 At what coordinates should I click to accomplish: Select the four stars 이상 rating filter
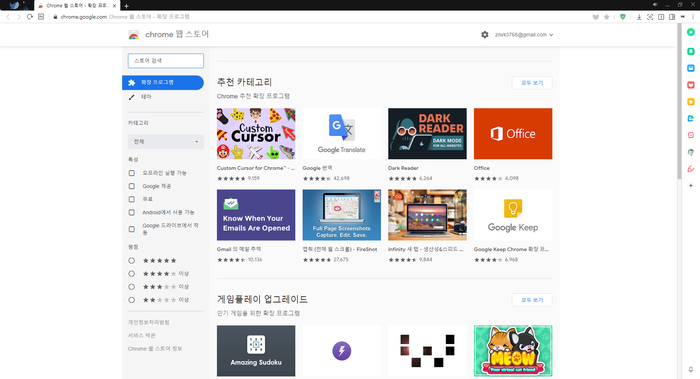pos(132,274)
